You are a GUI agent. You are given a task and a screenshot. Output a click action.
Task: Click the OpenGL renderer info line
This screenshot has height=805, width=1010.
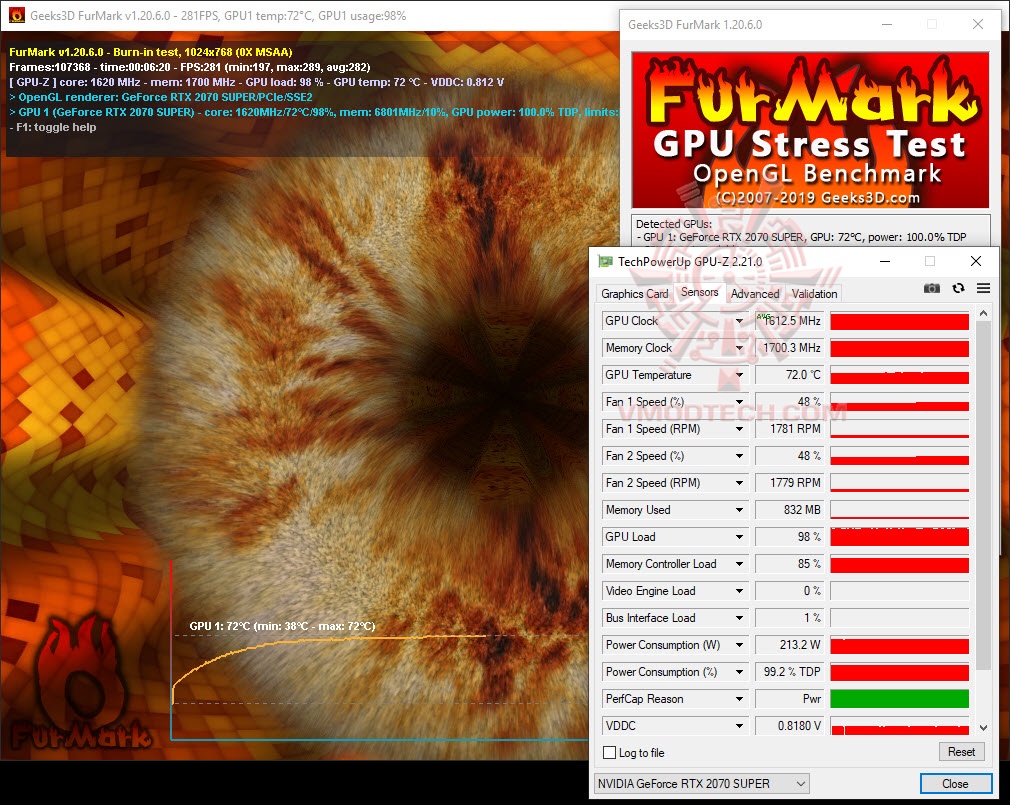pos(161,97)
